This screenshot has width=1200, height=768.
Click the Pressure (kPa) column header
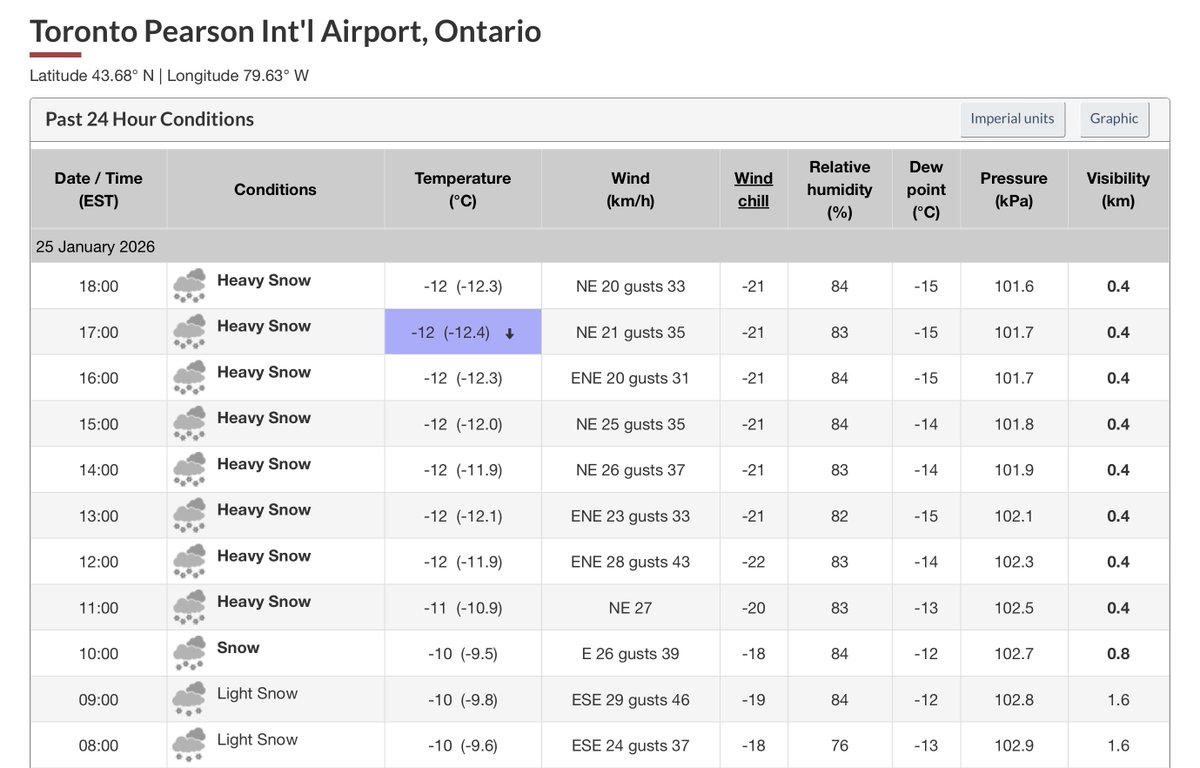click(1014, 189)
